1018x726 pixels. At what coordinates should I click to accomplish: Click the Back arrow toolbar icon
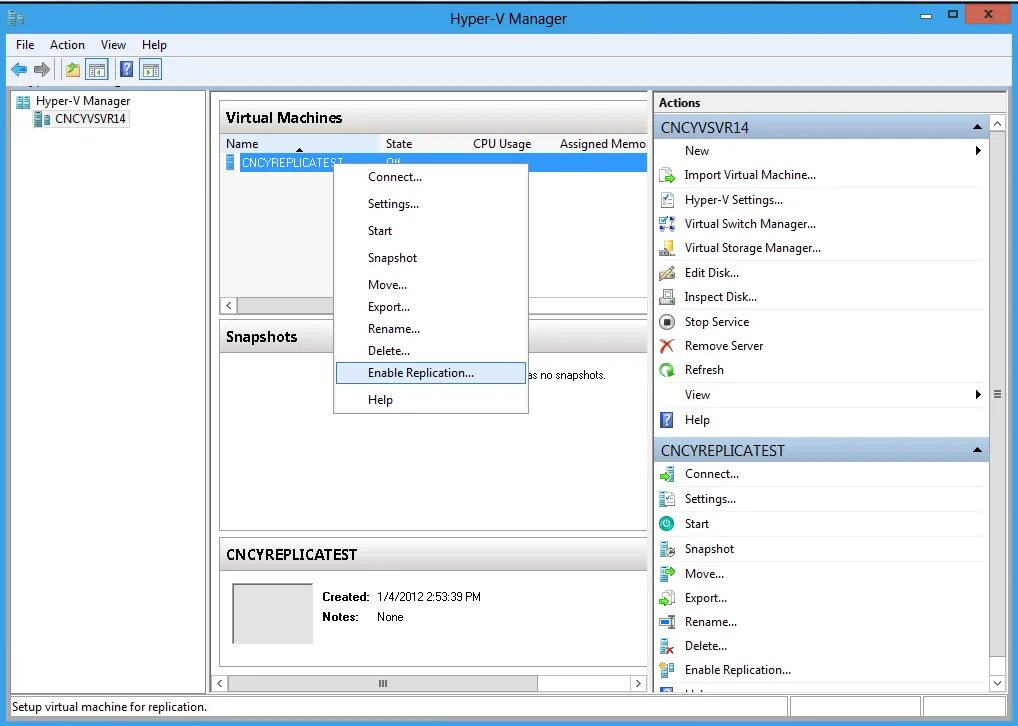point(19,69)
